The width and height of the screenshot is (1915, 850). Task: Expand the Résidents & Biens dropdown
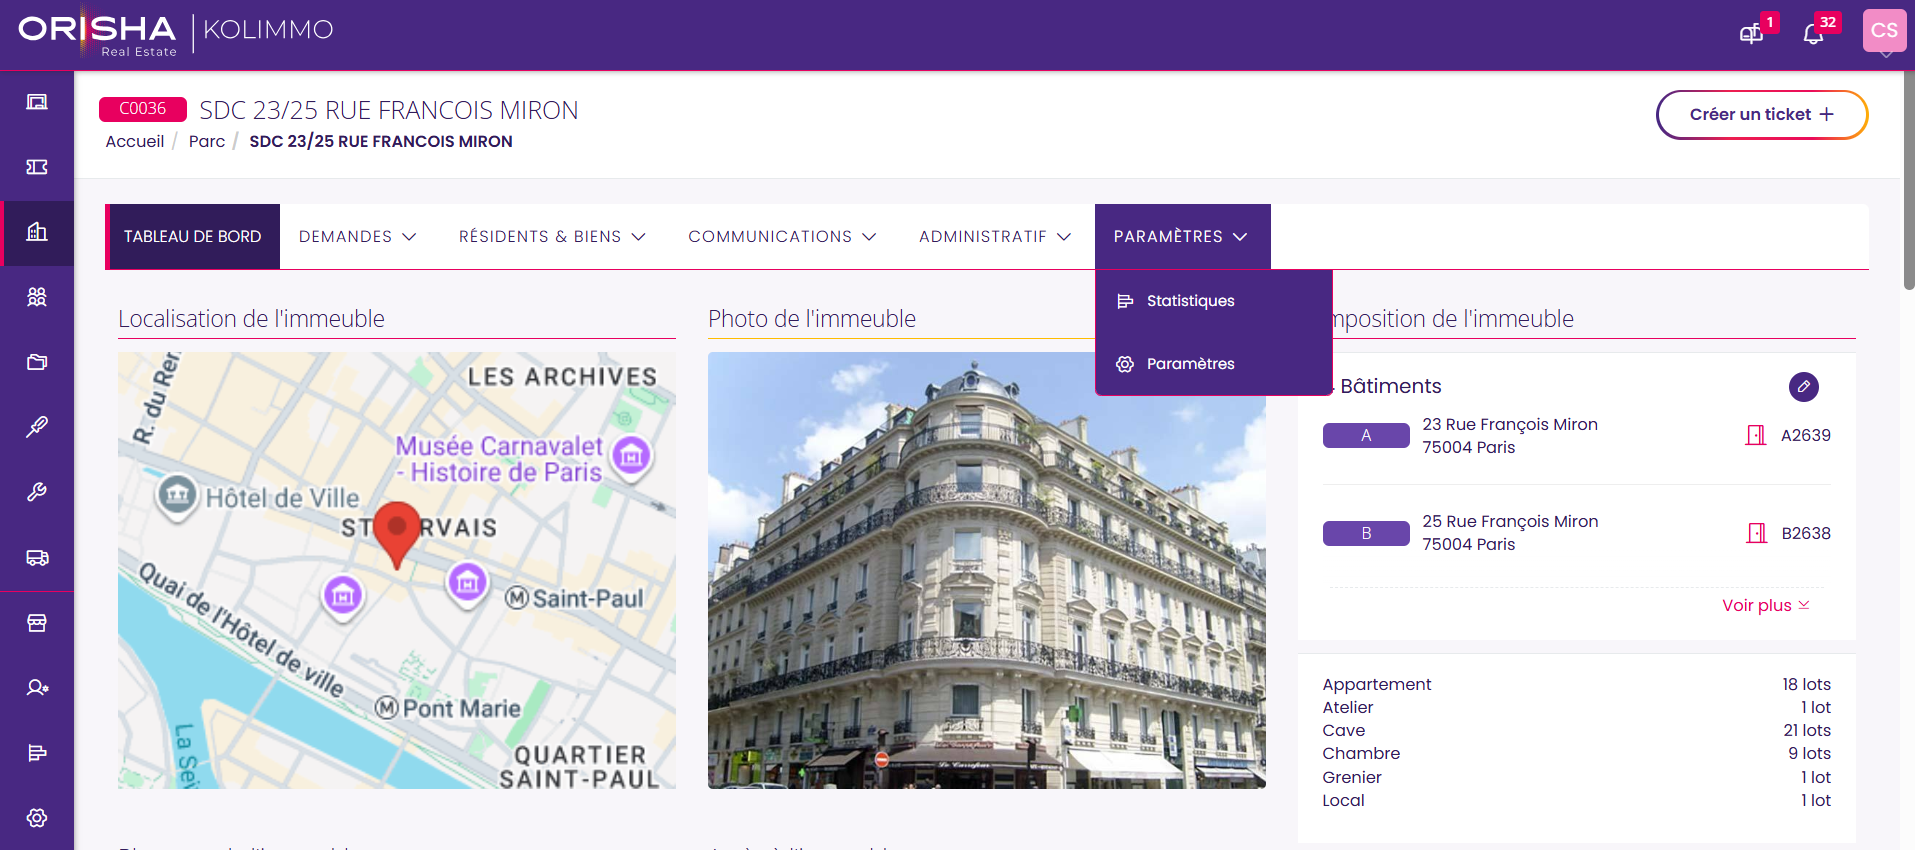[x=552, y=237]
